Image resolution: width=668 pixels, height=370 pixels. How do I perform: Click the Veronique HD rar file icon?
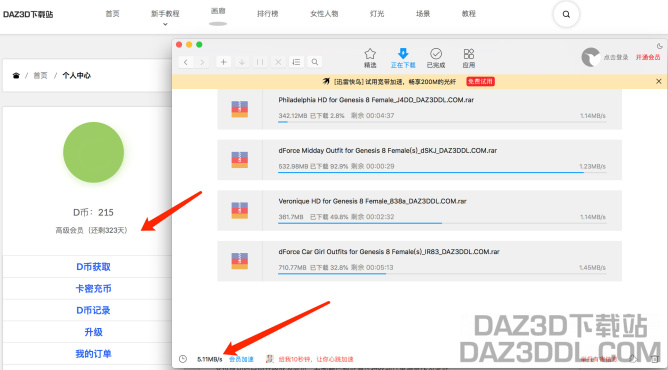(239, 210)
